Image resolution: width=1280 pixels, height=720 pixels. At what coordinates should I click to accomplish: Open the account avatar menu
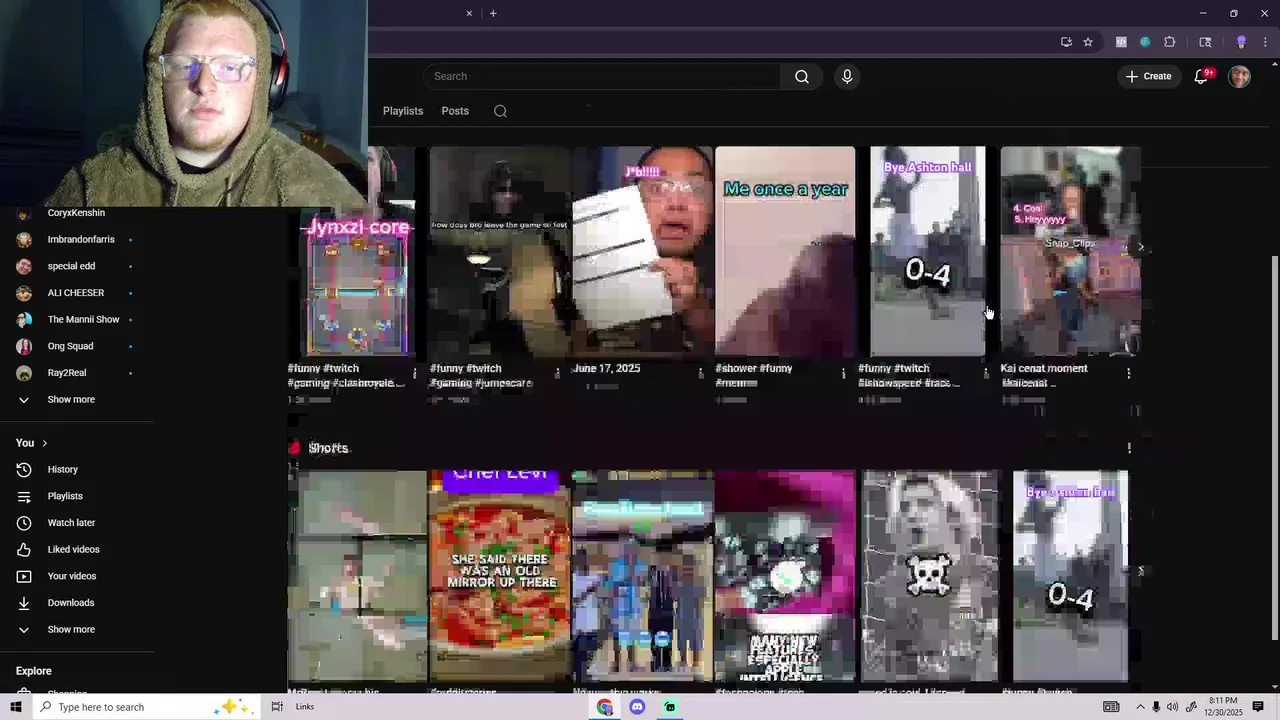click(x=1239, y=76)
